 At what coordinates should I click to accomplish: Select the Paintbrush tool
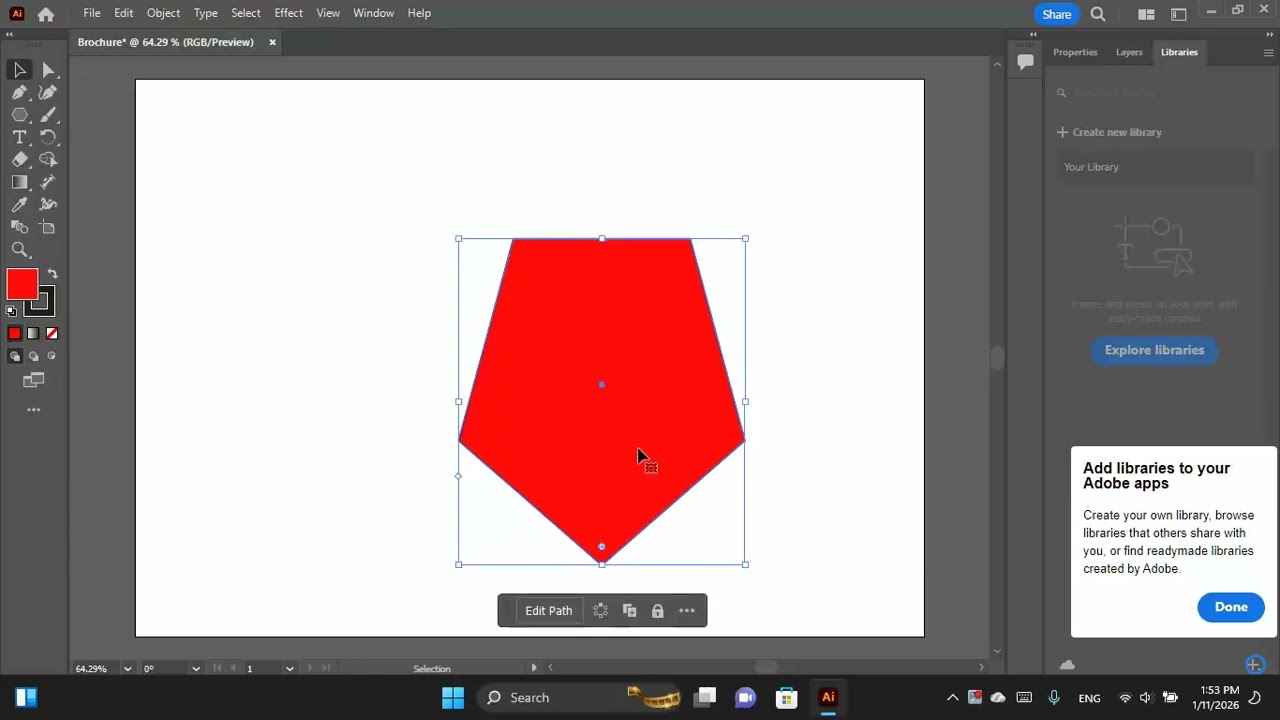tap(48, 115)
